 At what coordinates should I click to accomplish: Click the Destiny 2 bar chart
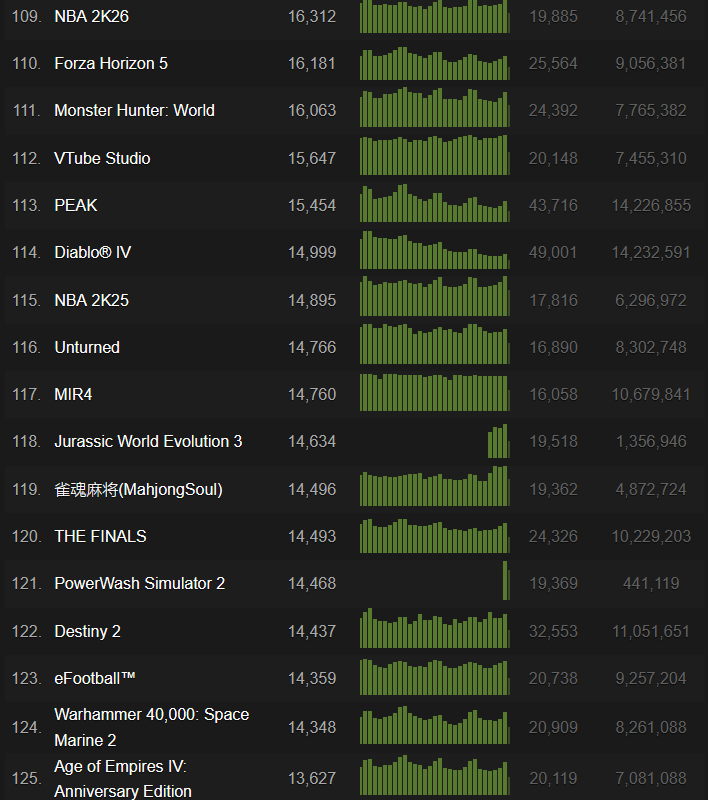435,628
